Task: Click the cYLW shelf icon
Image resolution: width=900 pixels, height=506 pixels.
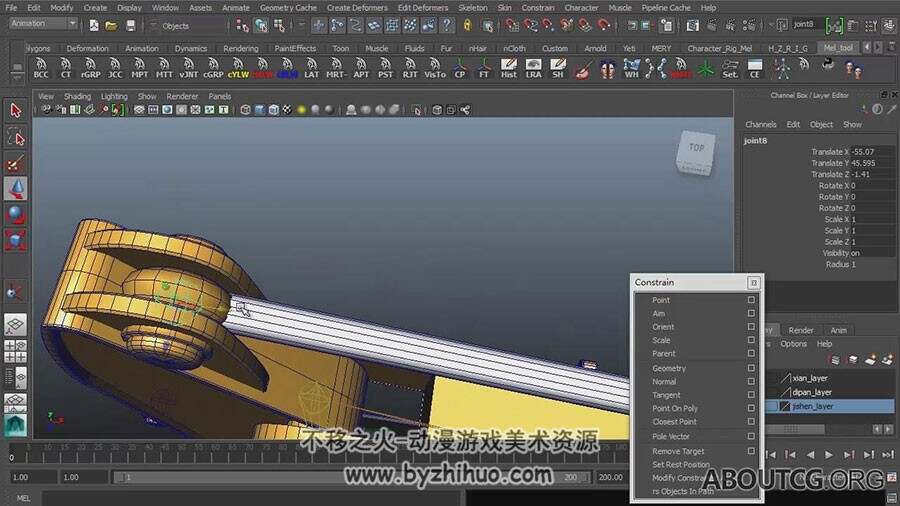Action: [x=238, y=68]
